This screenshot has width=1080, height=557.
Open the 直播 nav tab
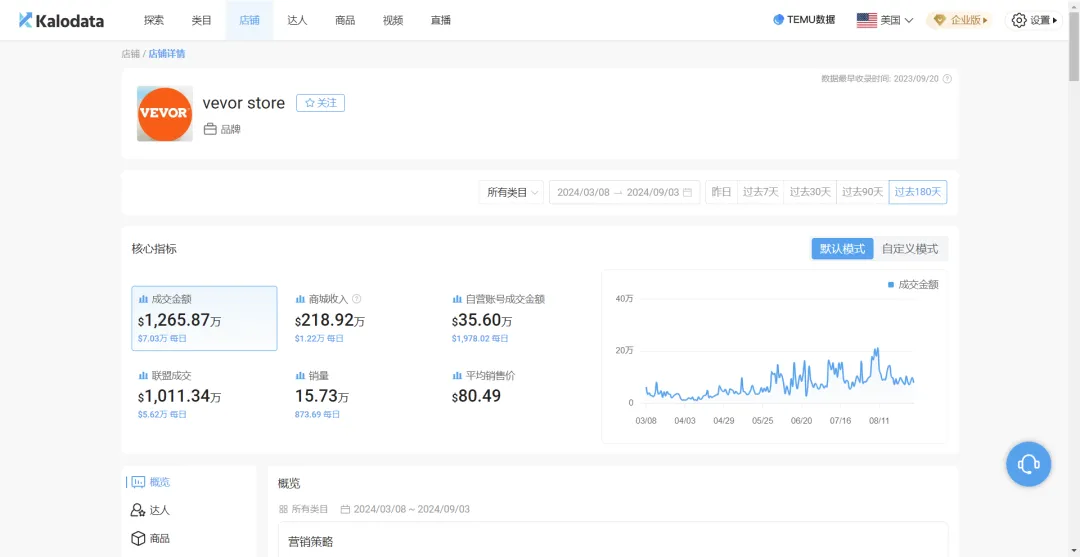(x=441, y=20)
